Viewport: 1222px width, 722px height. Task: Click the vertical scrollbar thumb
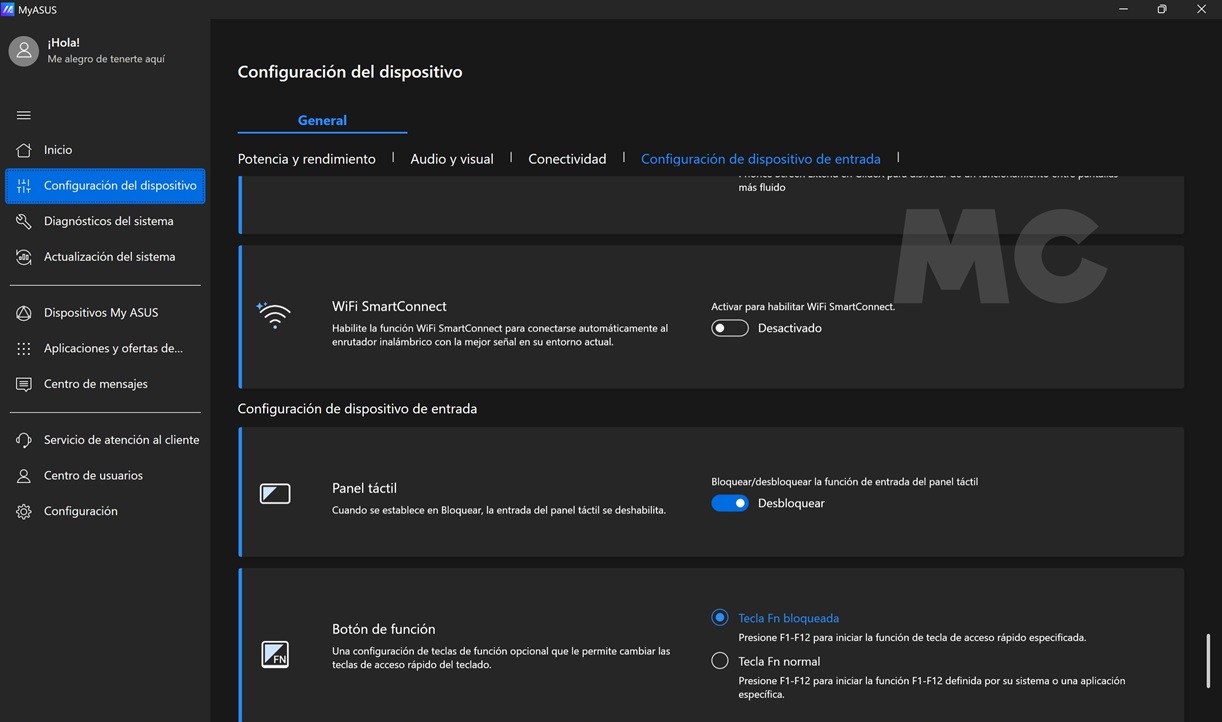click(x=1208, y=660)
